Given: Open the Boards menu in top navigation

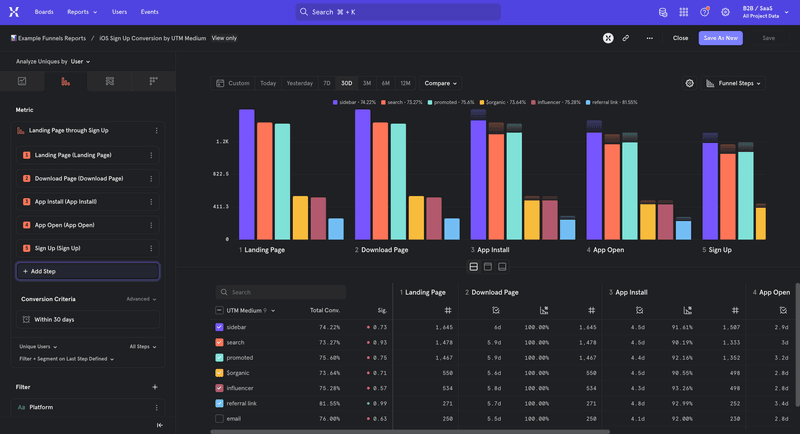Looking at the screenshot, I should coord(44,12).
